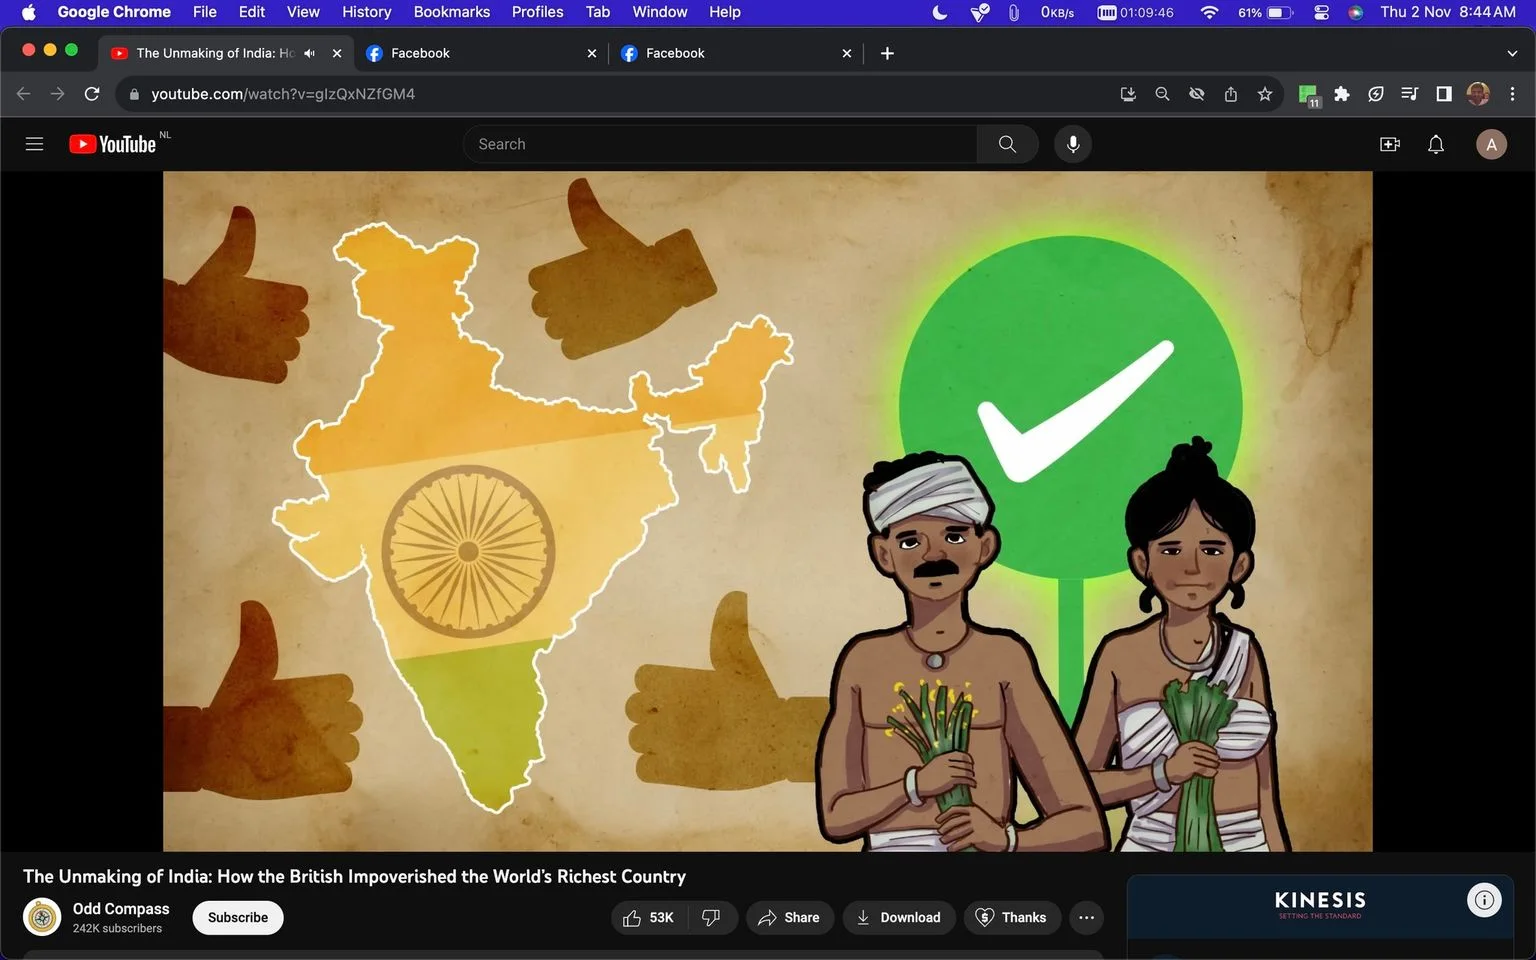Start voice search with the microphone icon

pyautogui.click(x=1073, y=144)
